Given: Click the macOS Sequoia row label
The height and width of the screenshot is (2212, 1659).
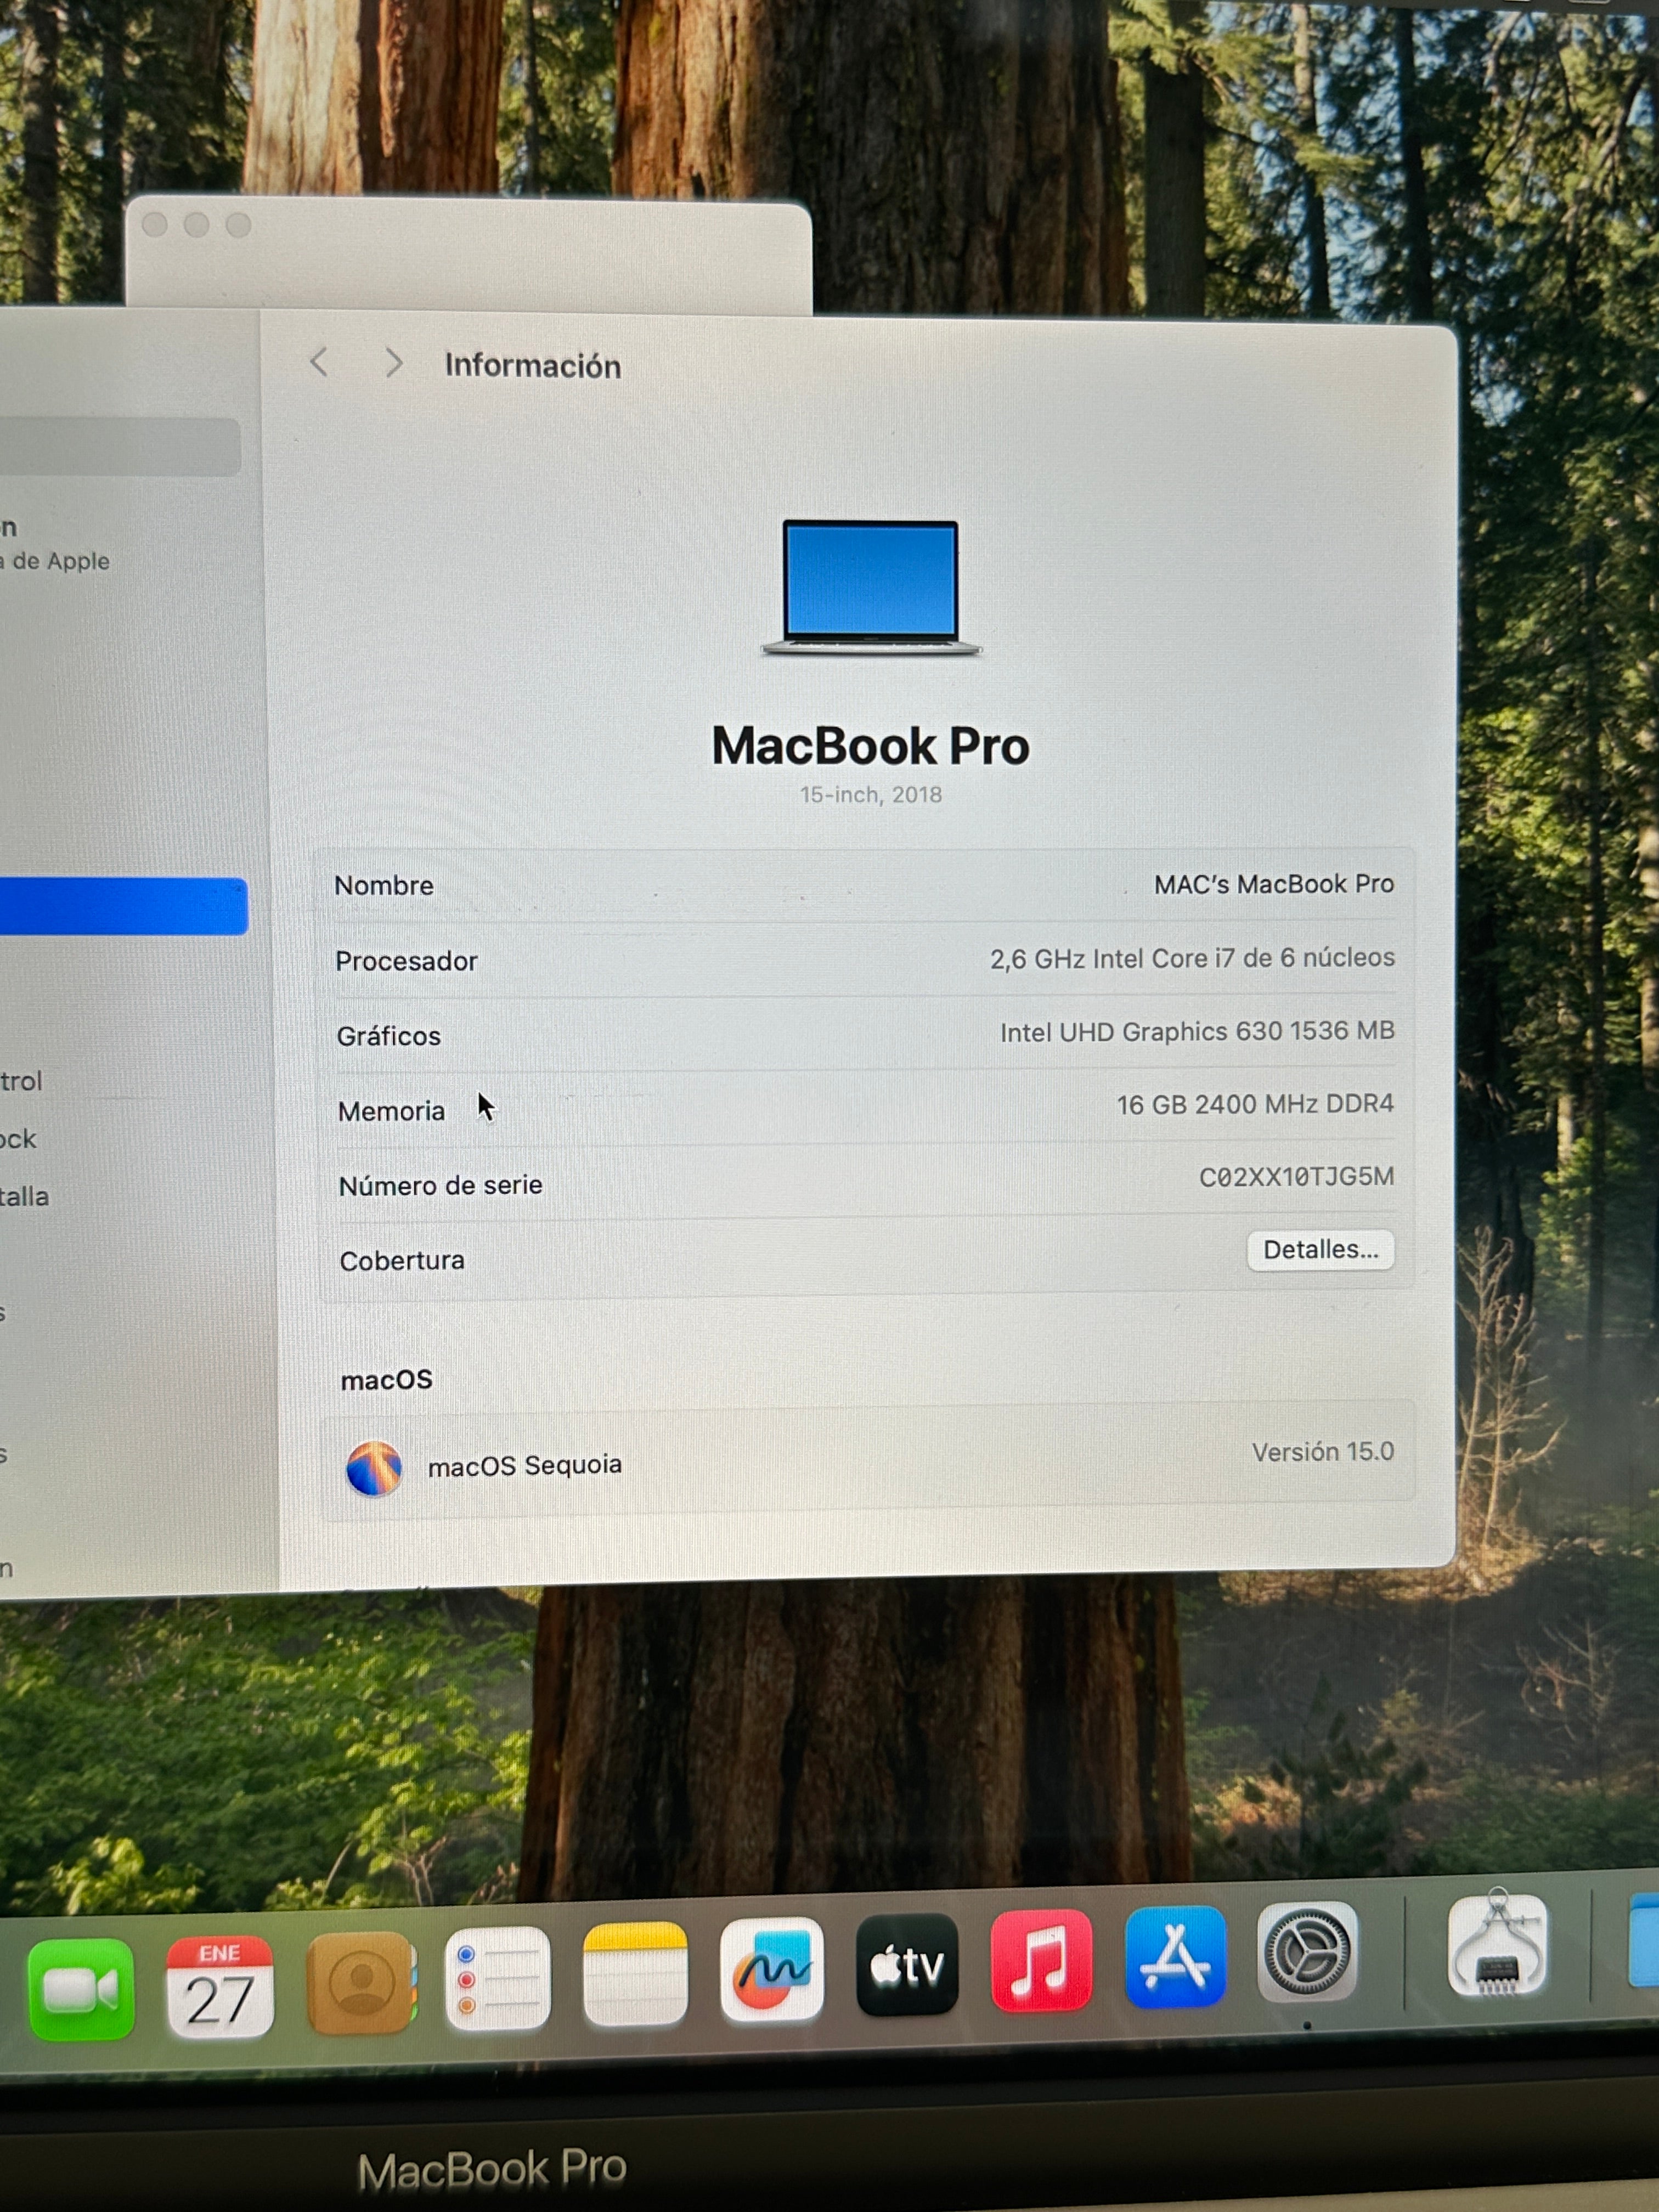Looking at the screenshot, I should pyautogui.click(x=525, y=1466).
